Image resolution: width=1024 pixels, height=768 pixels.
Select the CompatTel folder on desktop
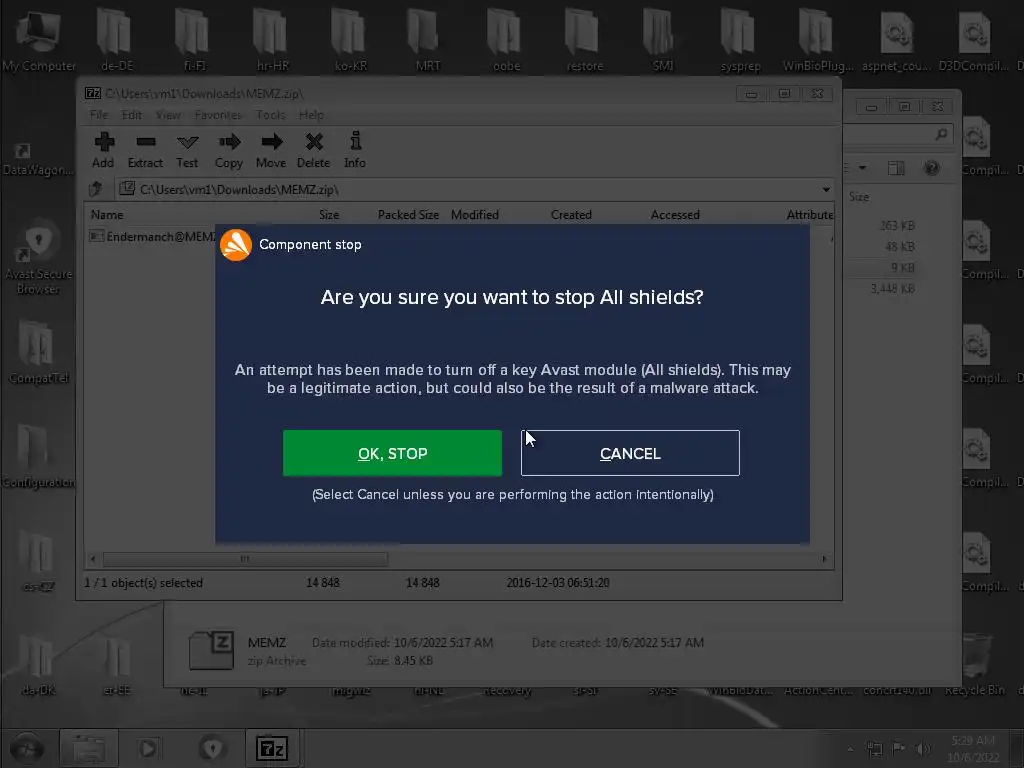[x=39, y=353]
